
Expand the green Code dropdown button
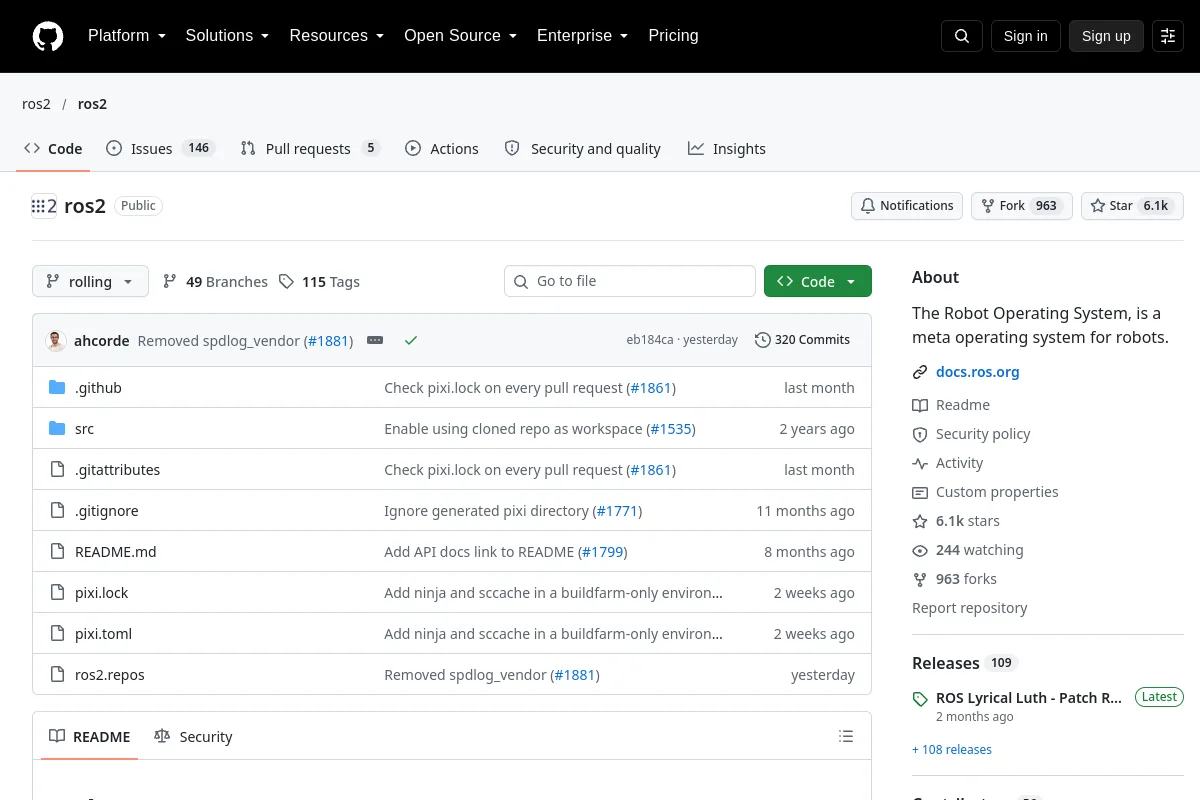click(x=817, y=282)
